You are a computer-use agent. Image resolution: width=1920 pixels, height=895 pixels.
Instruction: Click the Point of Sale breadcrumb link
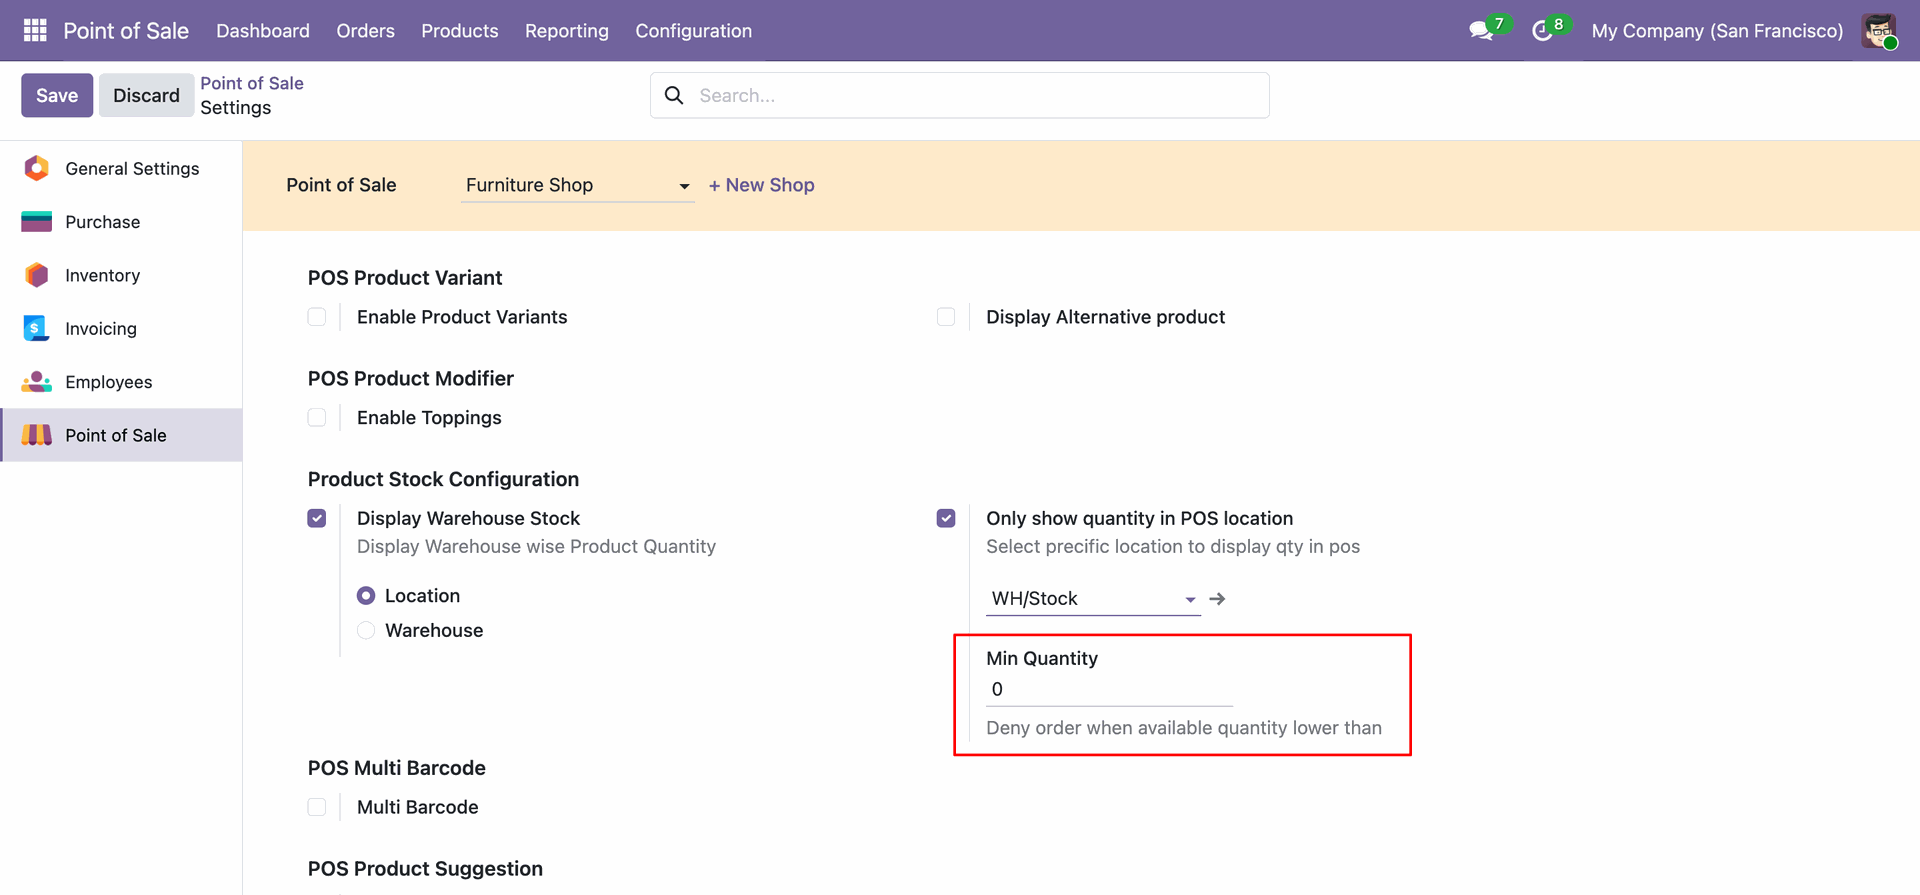pos(252,83)
